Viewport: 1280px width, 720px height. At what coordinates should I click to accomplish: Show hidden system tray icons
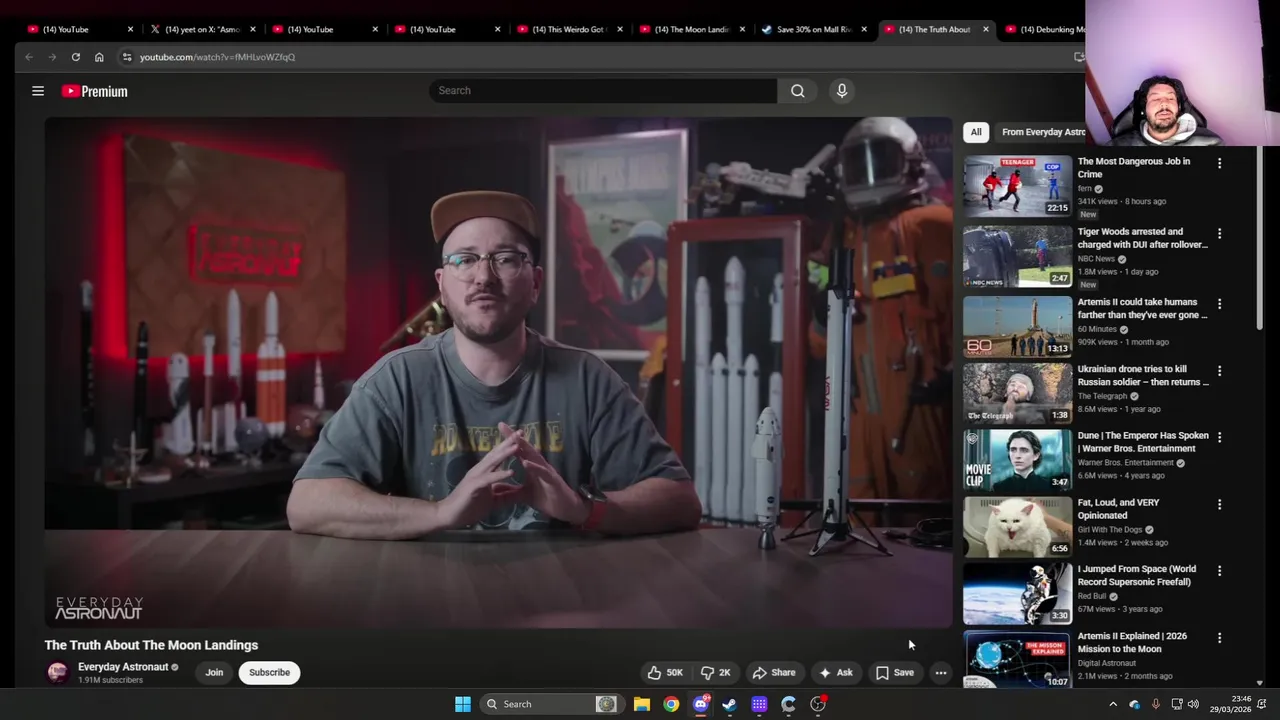click(x=1113, y=704)
